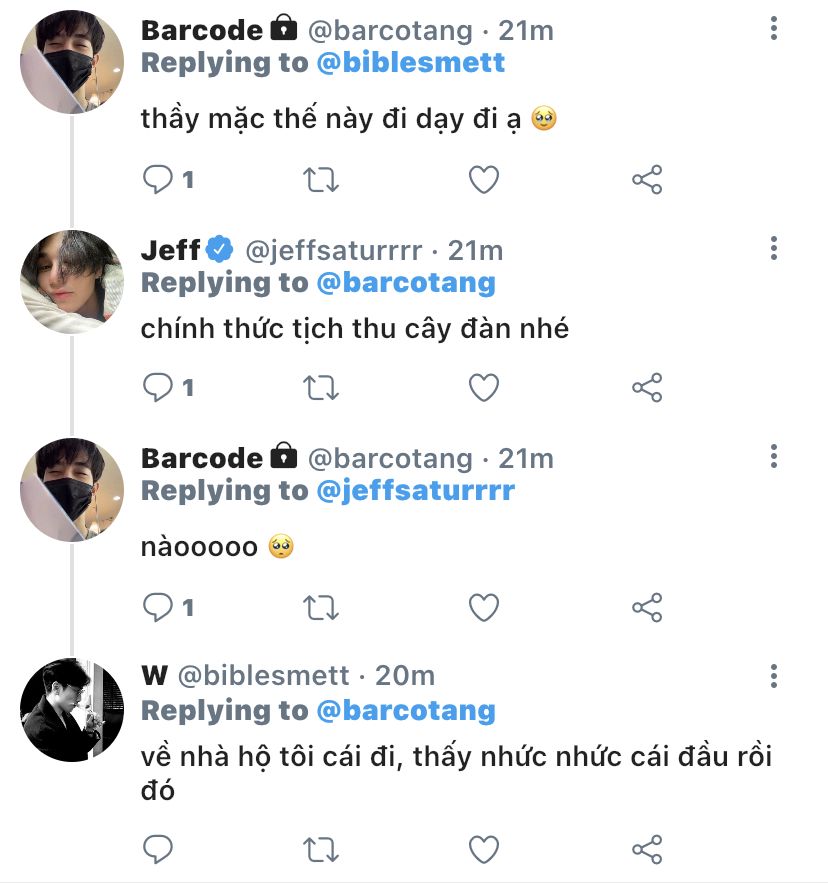The height and width of the screenshot is (883, 828).
Task: Open more options on Jeff's tweet
Action: tap(774, 248)
